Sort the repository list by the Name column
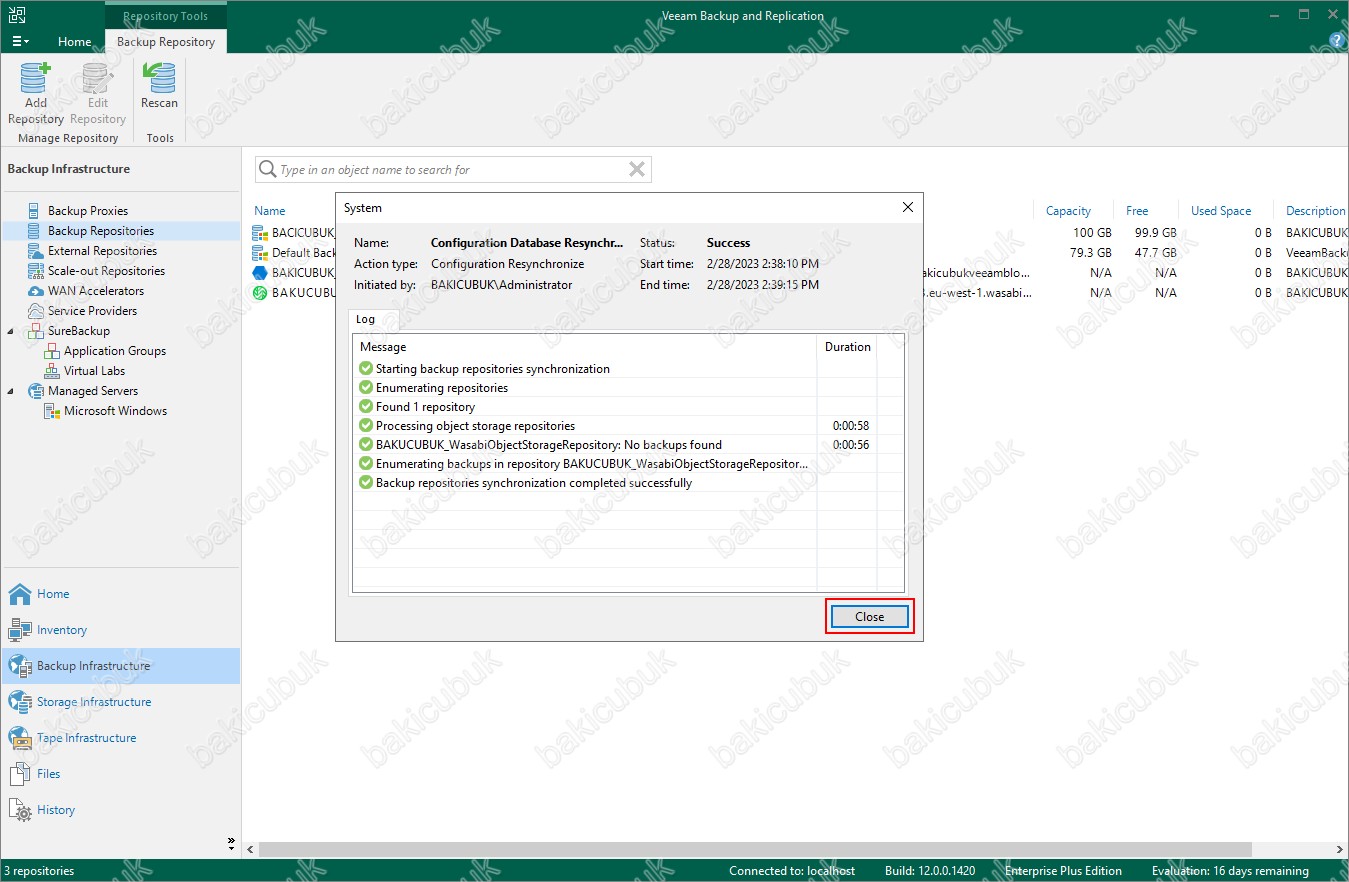Image resolution: width=1349 pixels, height=882 pixels. pyautogui.click(x=270, y=211)
